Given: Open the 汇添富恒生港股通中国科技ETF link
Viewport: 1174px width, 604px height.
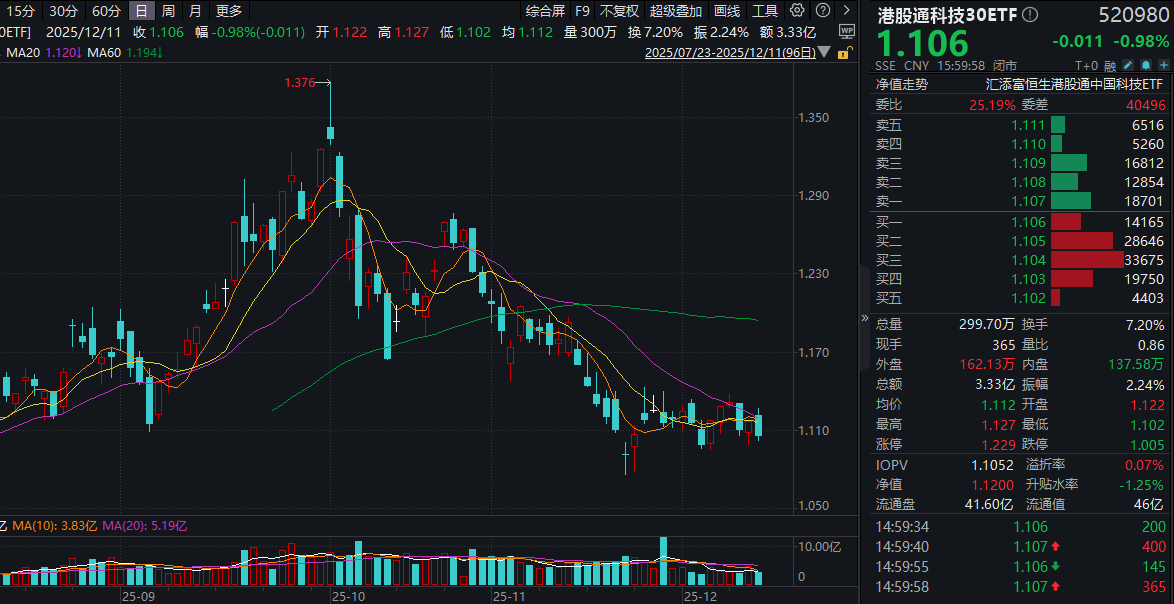Looking at the screenshot, I should [x=1075, y=85].
